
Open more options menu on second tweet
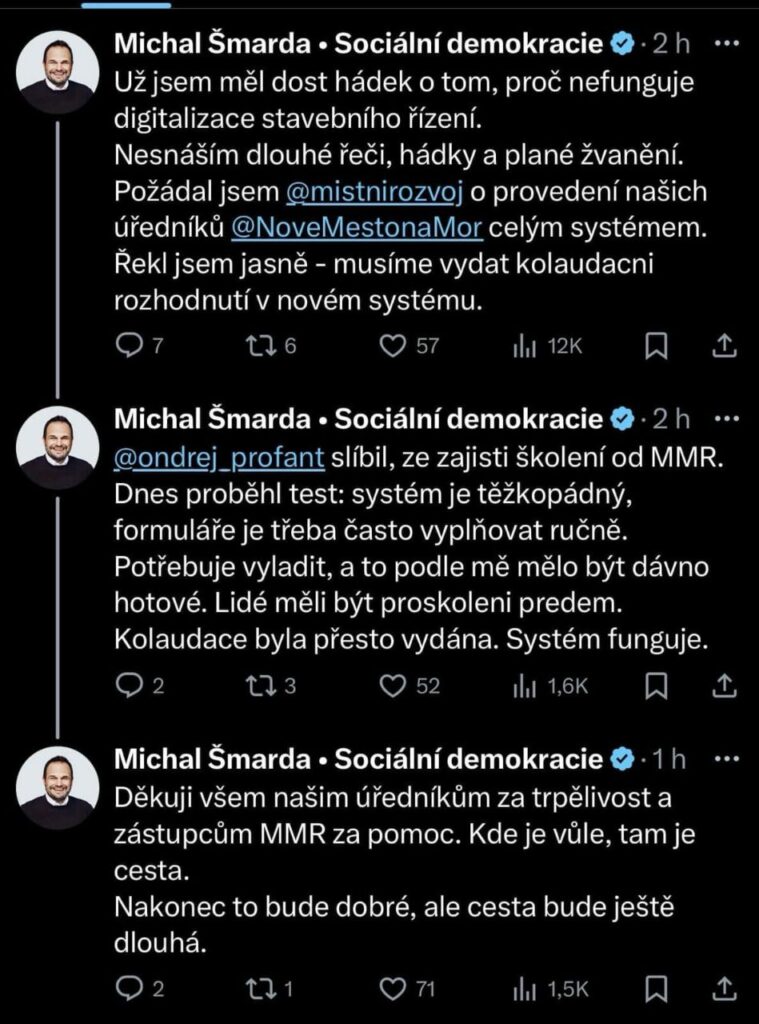point(728,419)
